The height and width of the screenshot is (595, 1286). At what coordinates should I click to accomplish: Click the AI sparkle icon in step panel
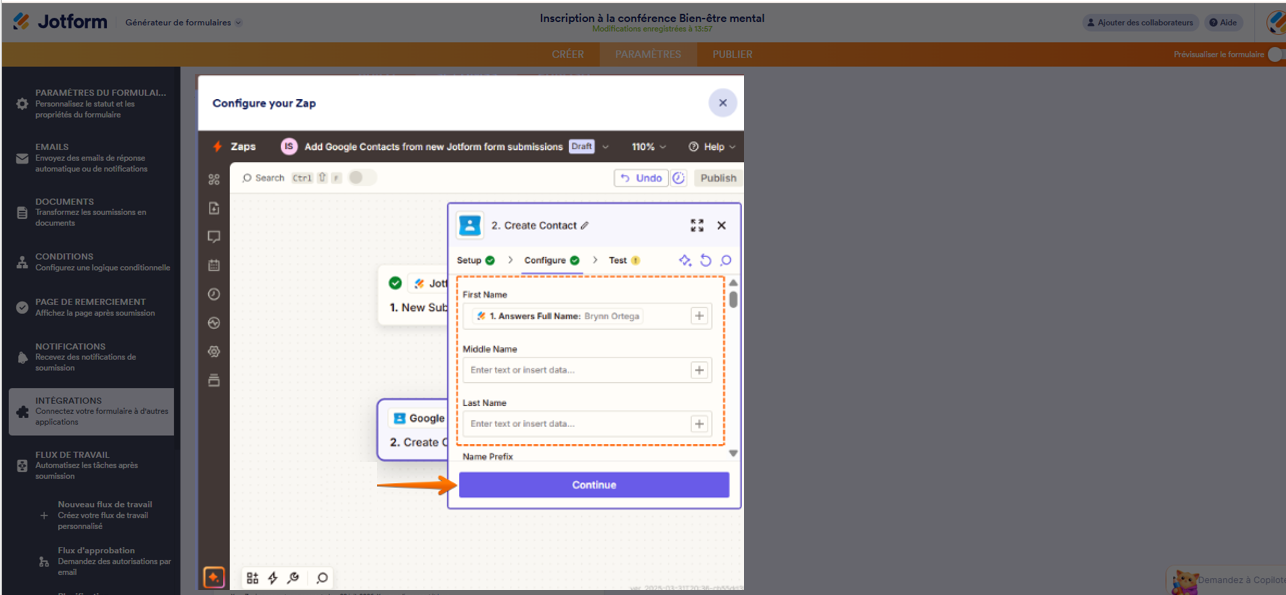tap(685, 260)
